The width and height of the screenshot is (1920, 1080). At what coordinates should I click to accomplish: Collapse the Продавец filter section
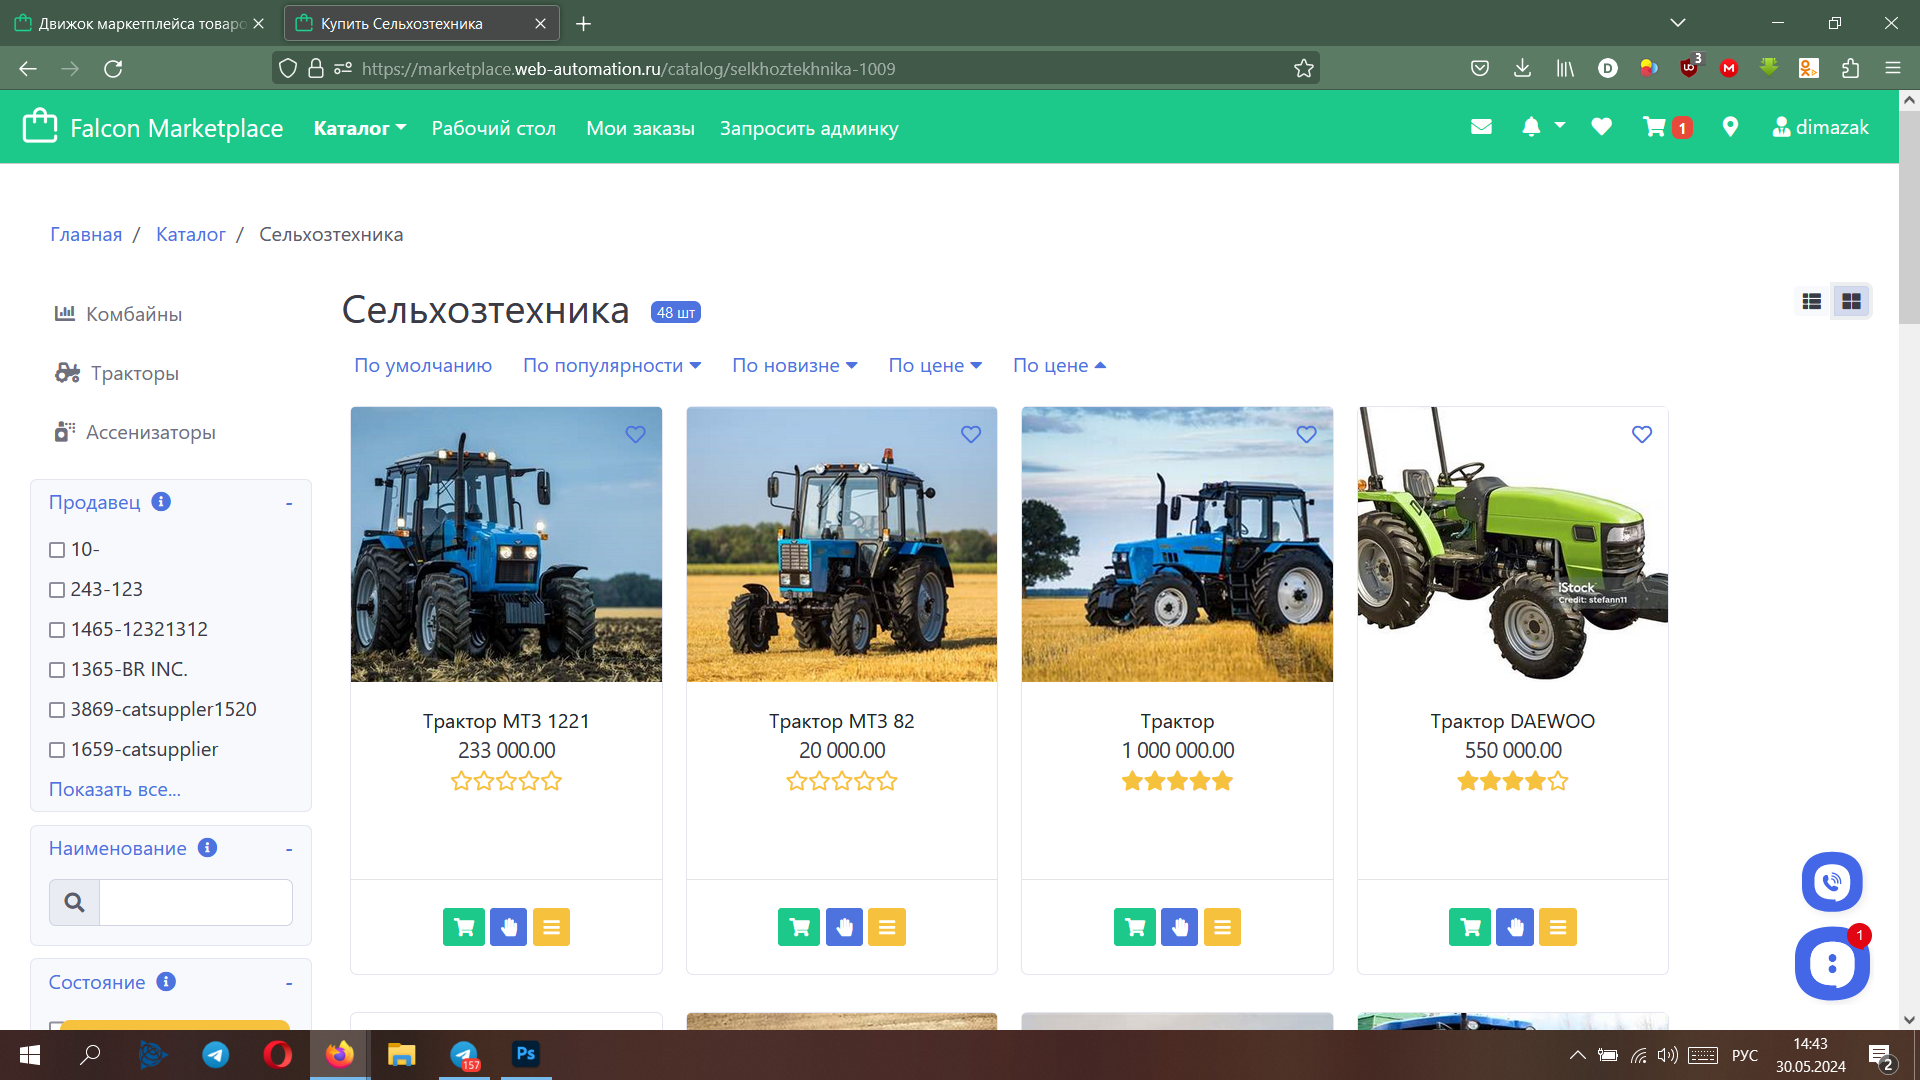[289, 502]
